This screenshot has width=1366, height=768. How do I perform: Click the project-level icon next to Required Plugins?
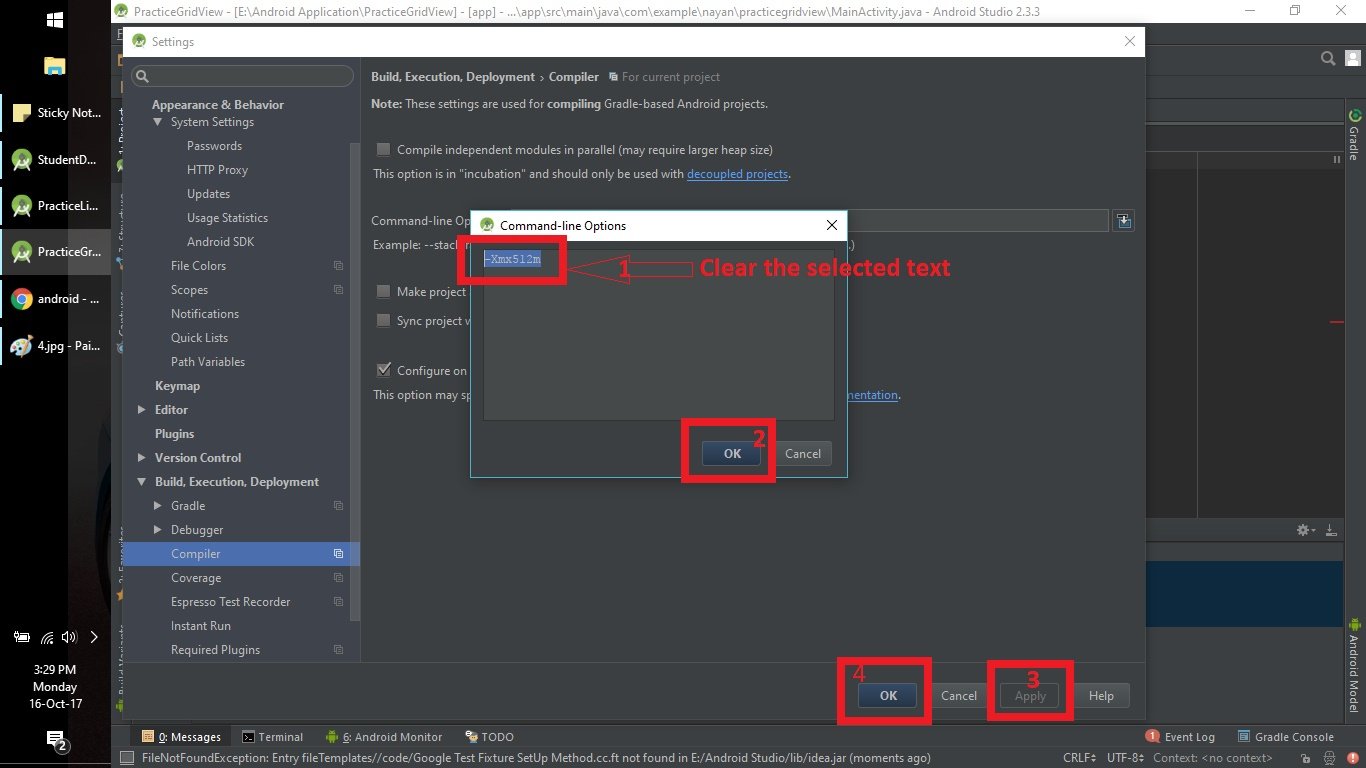(x=338, y=650)
